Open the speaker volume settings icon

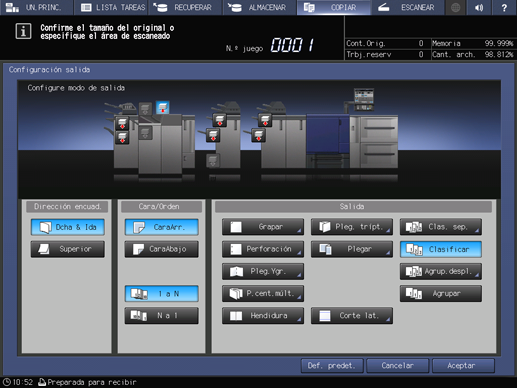tap(479, 7)
